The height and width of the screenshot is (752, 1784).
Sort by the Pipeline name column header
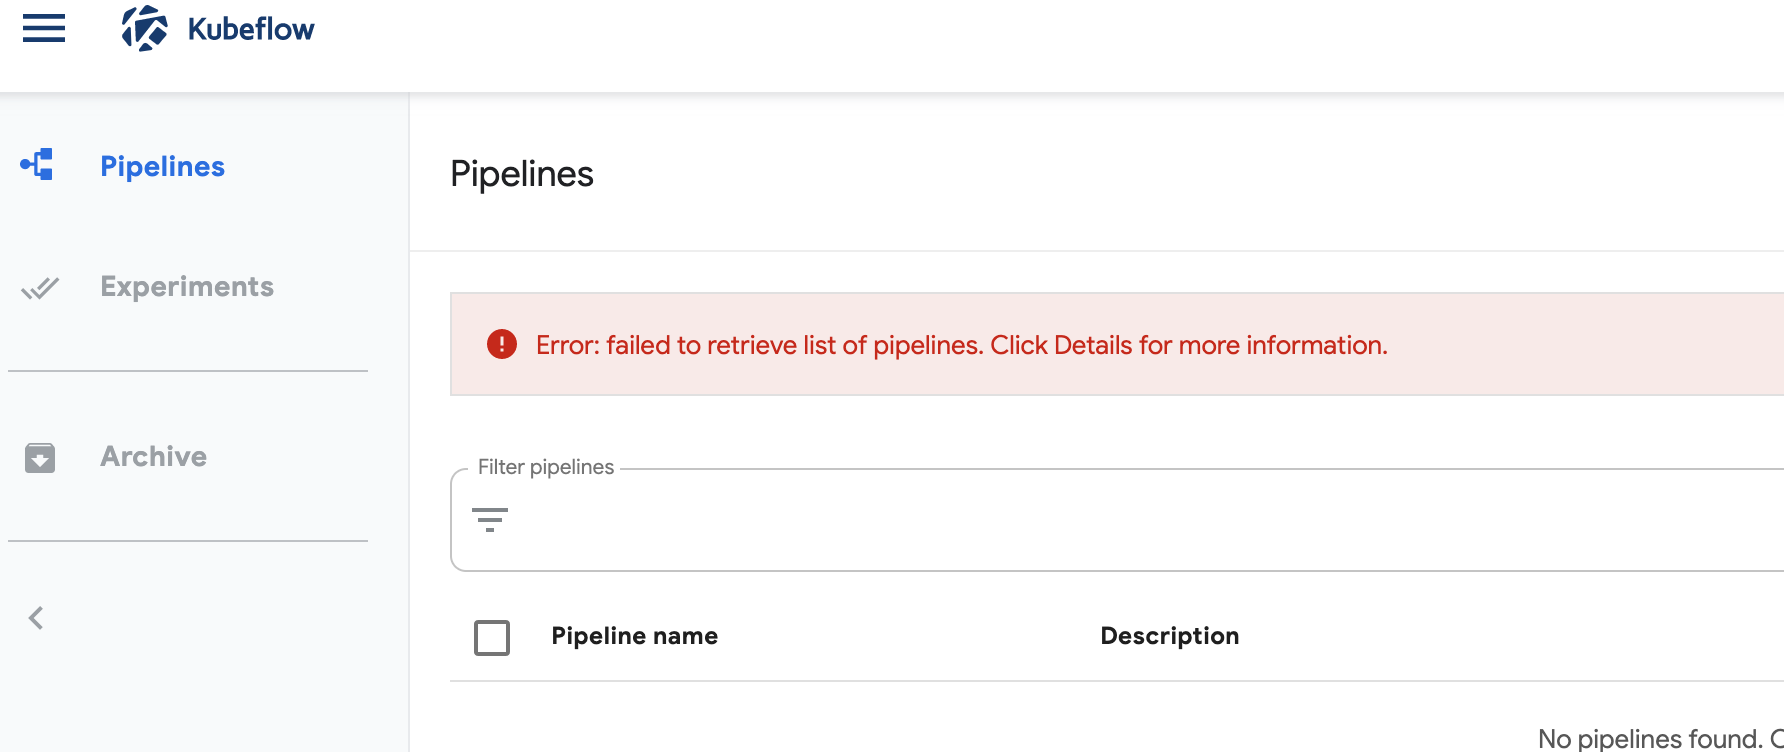pos(635,635)
